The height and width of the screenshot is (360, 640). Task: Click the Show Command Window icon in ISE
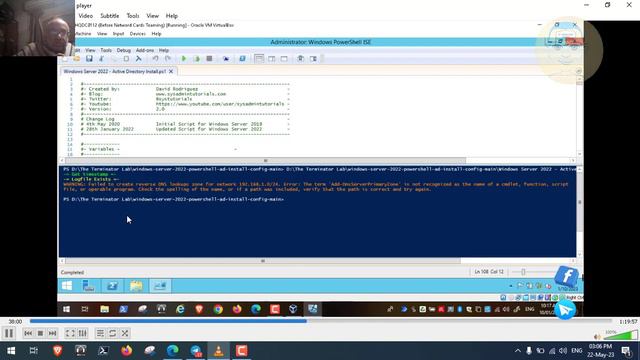click(x=300, y=59)
